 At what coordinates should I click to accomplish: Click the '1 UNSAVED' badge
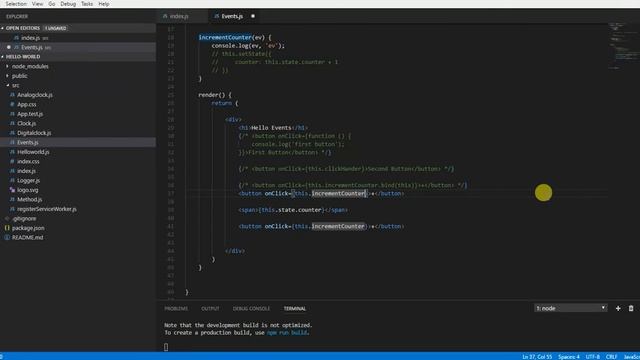tap(56, 28)
